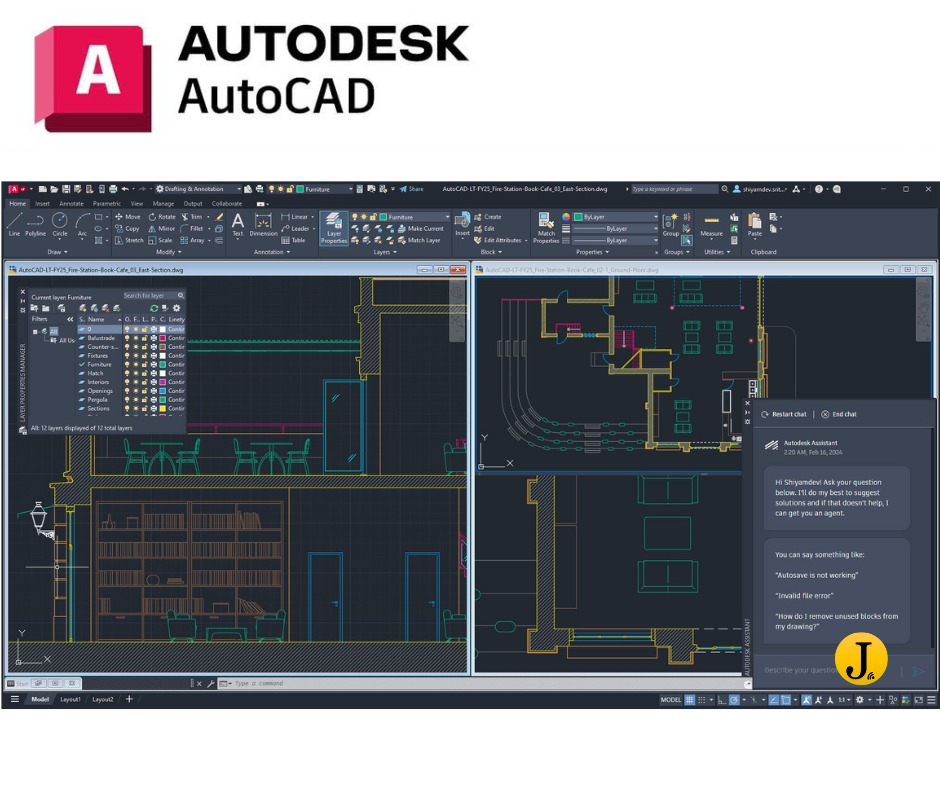Expand the Annotation panel

click(x=272, y=252)
